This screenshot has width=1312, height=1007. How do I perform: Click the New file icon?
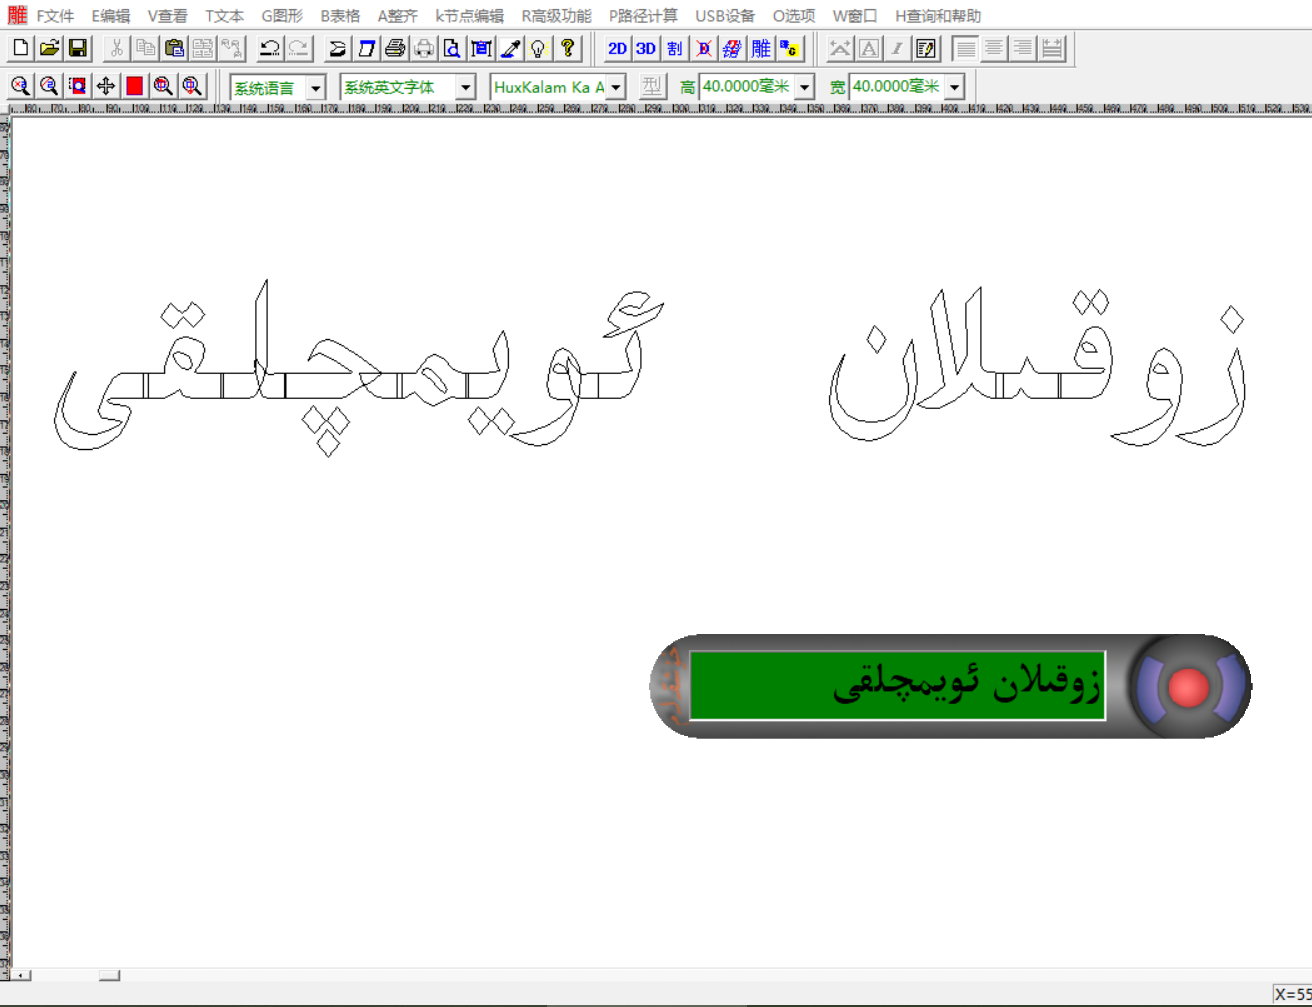20,48
